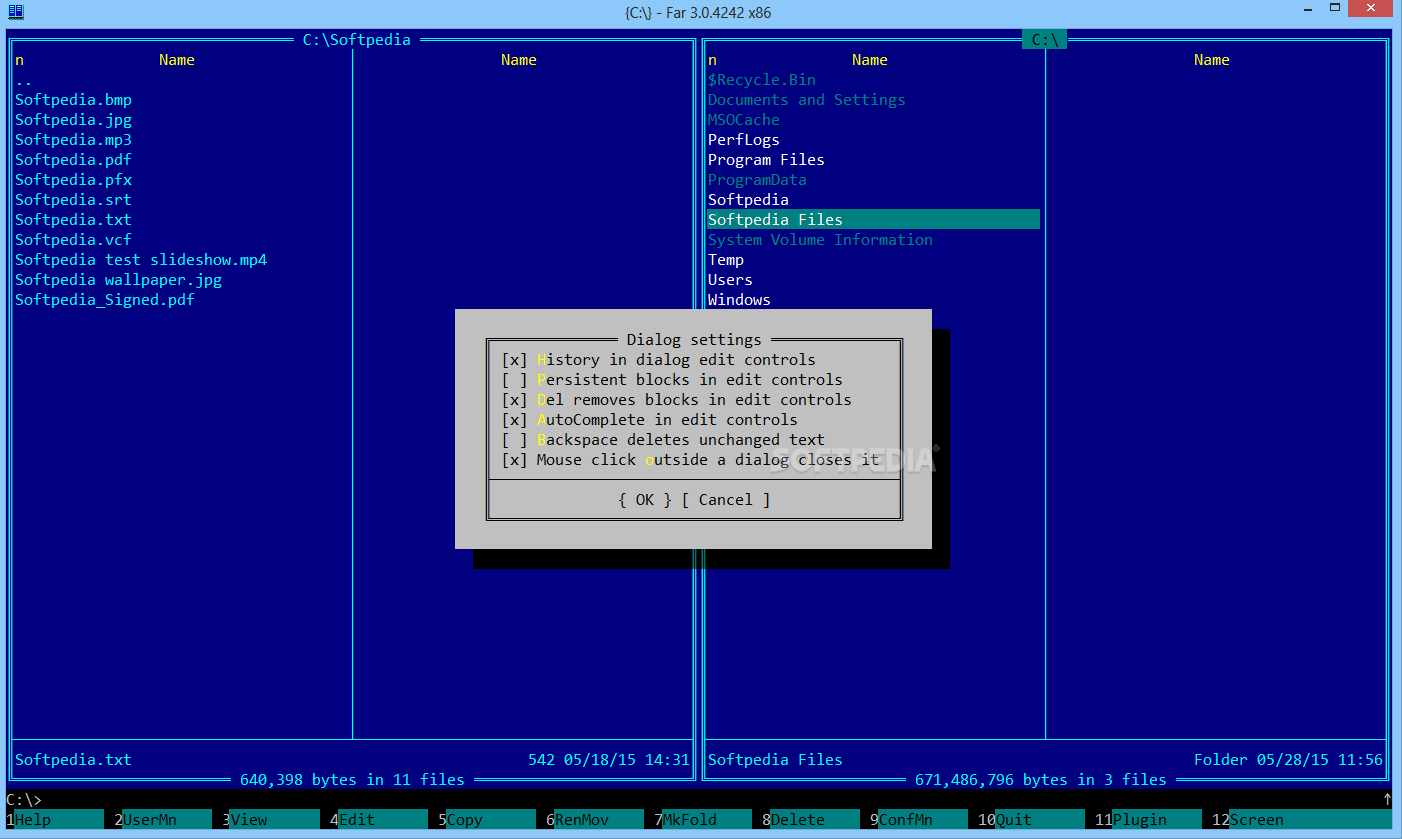Select Program Files folder

[x=766, y=160]
